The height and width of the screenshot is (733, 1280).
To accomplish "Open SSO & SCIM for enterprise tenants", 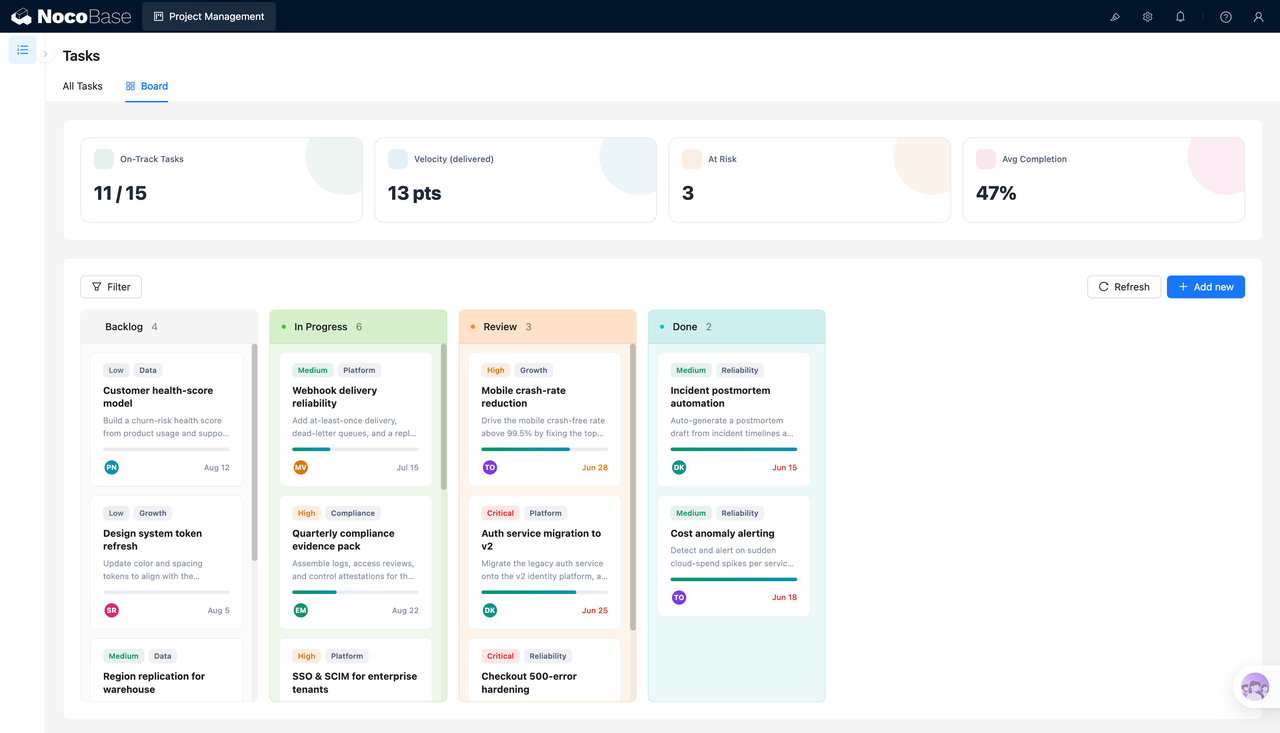I will click(355, 670).
